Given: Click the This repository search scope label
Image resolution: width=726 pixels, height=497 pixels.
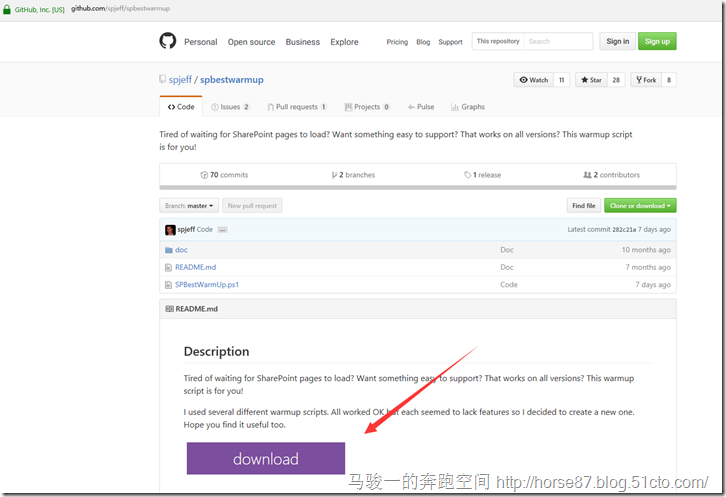Looking at the screenshot, I should [498, 41].
